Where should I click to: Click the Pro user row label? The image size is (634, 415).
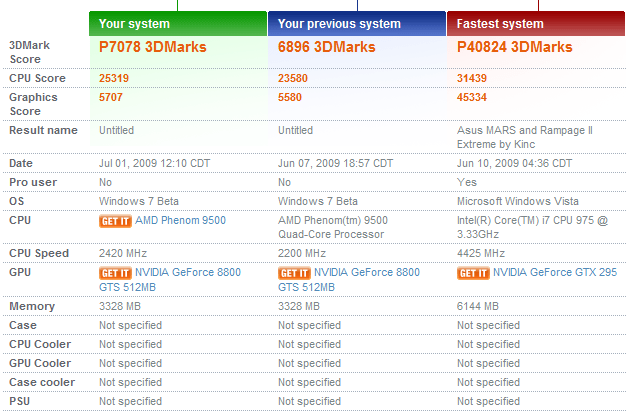(x=33, y=182)
